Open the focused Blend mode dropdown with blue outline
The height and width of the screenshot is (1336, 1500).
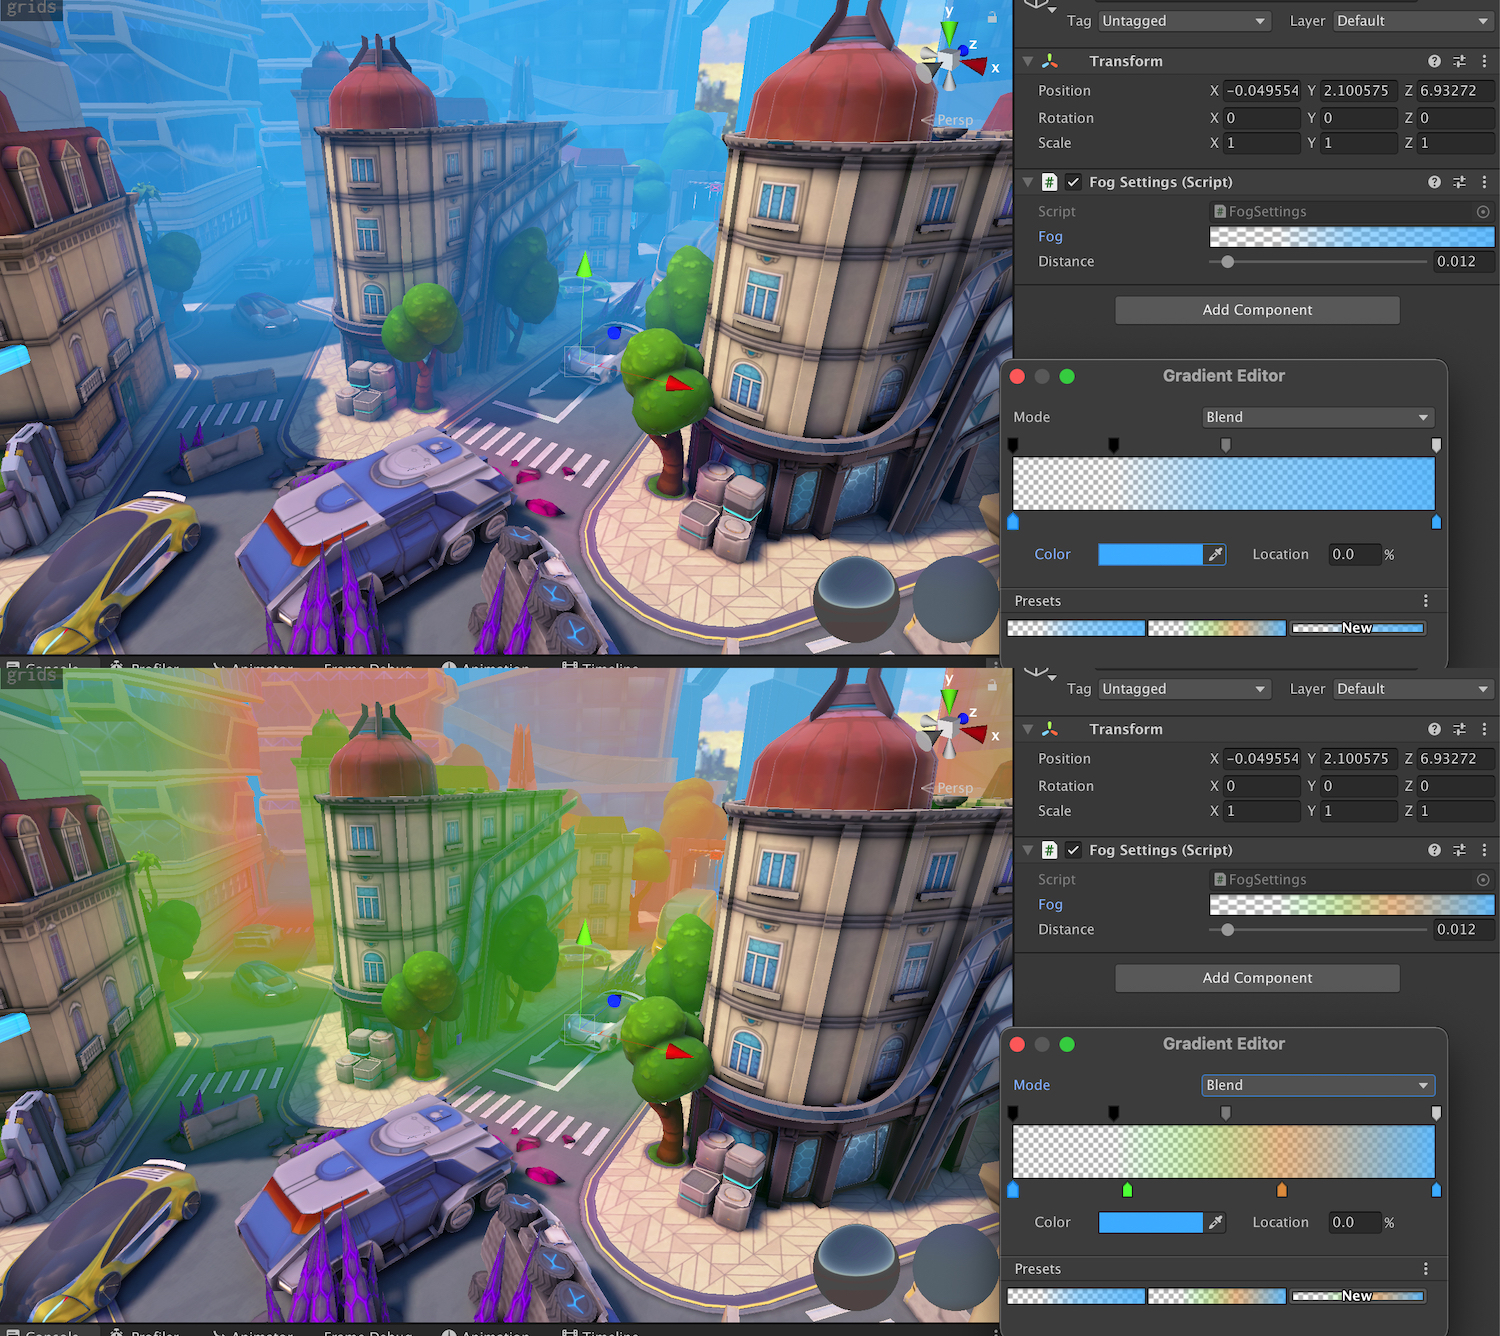click(1317, 1085)
